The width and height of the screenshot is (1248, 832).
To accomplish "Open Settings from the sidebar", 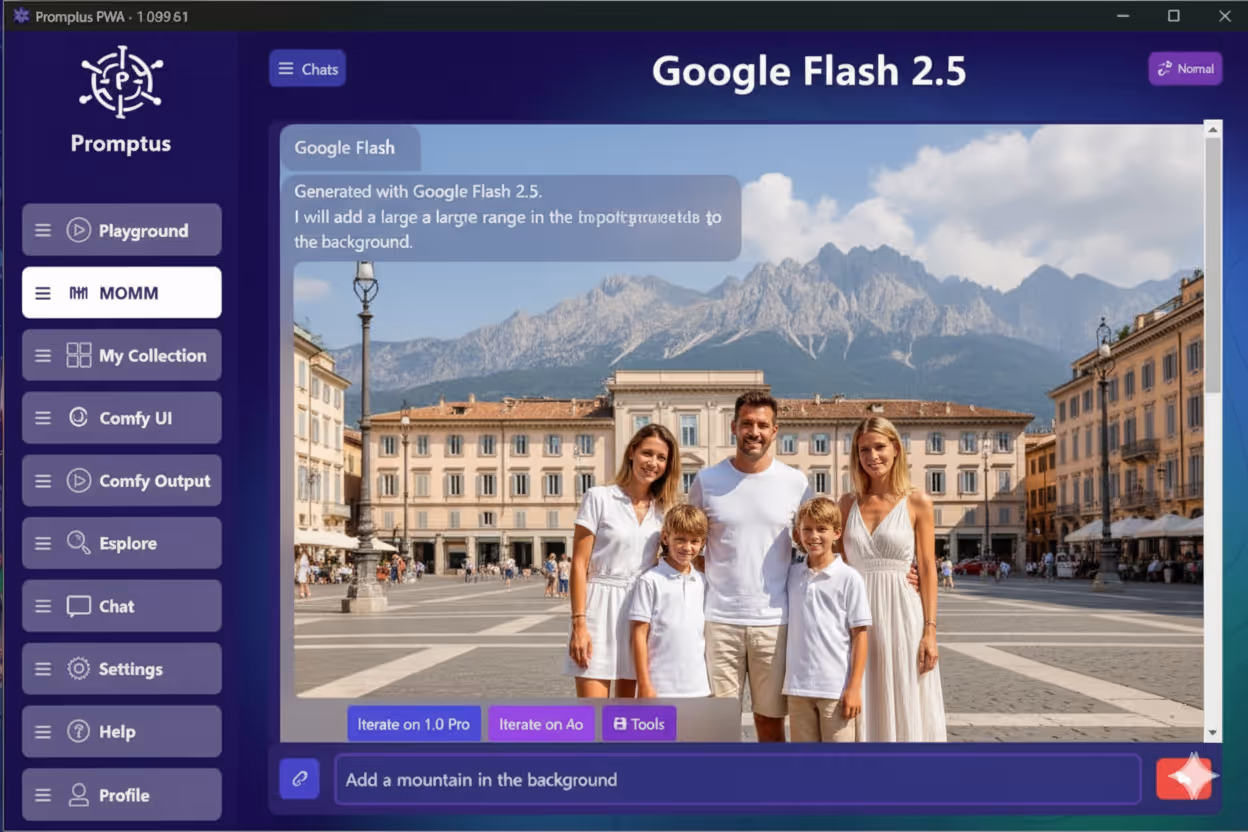I will [122, 669].
